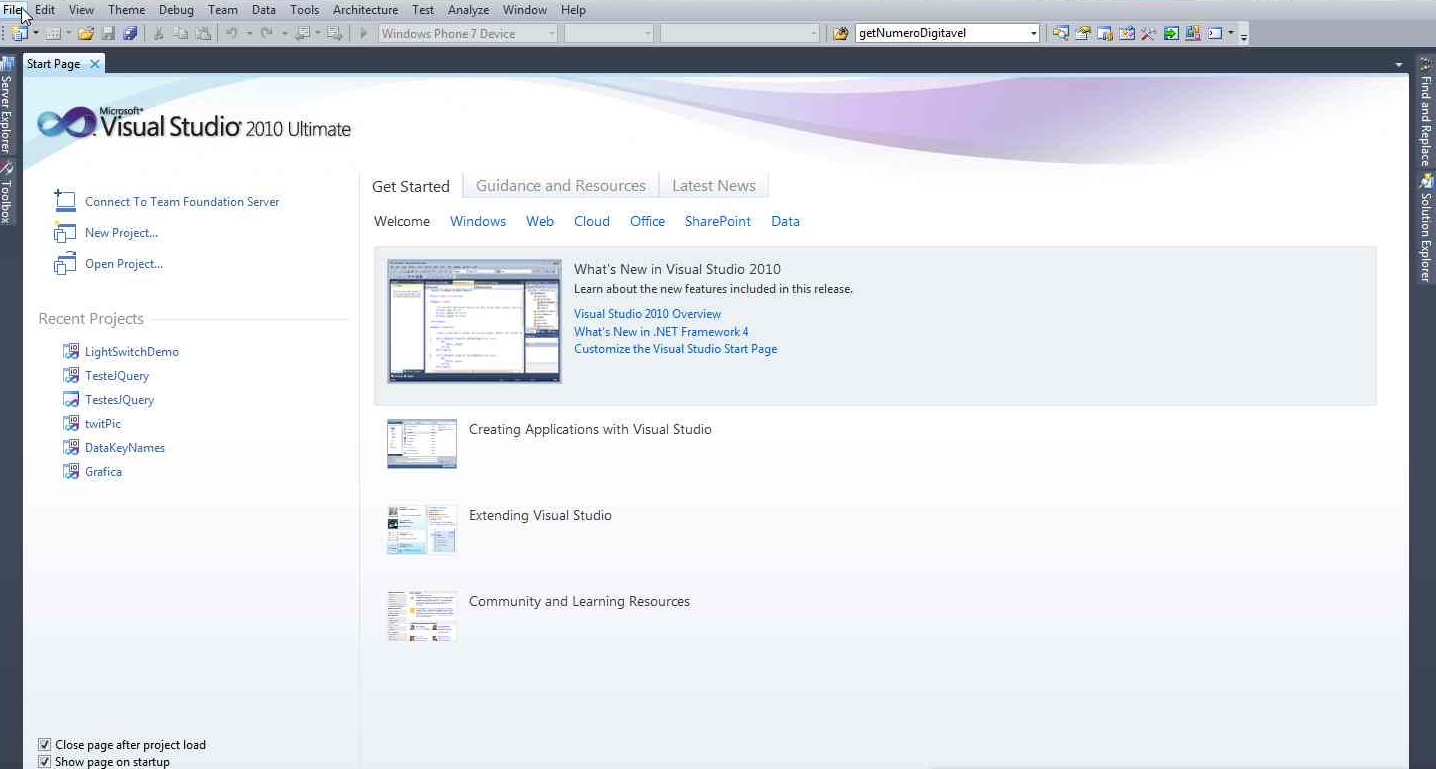
Task: Toggle Close page after project load checkbox
Action: 44,745
